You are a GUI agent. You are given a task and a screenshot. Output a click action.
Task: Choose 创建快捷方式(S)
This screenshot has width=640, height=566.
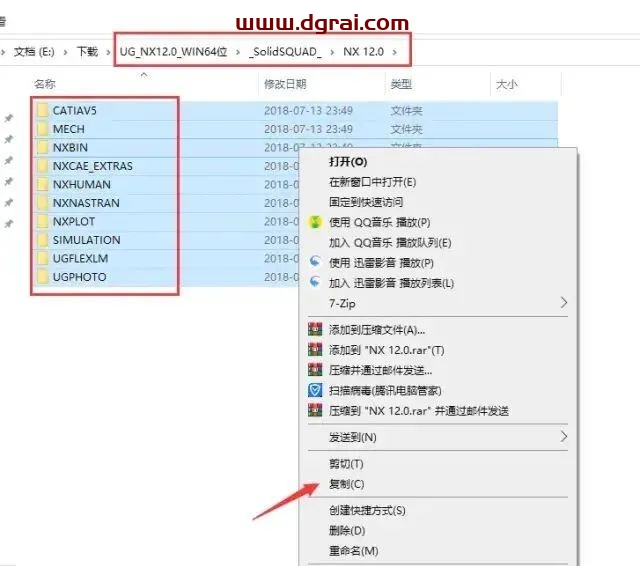[367, 511]
